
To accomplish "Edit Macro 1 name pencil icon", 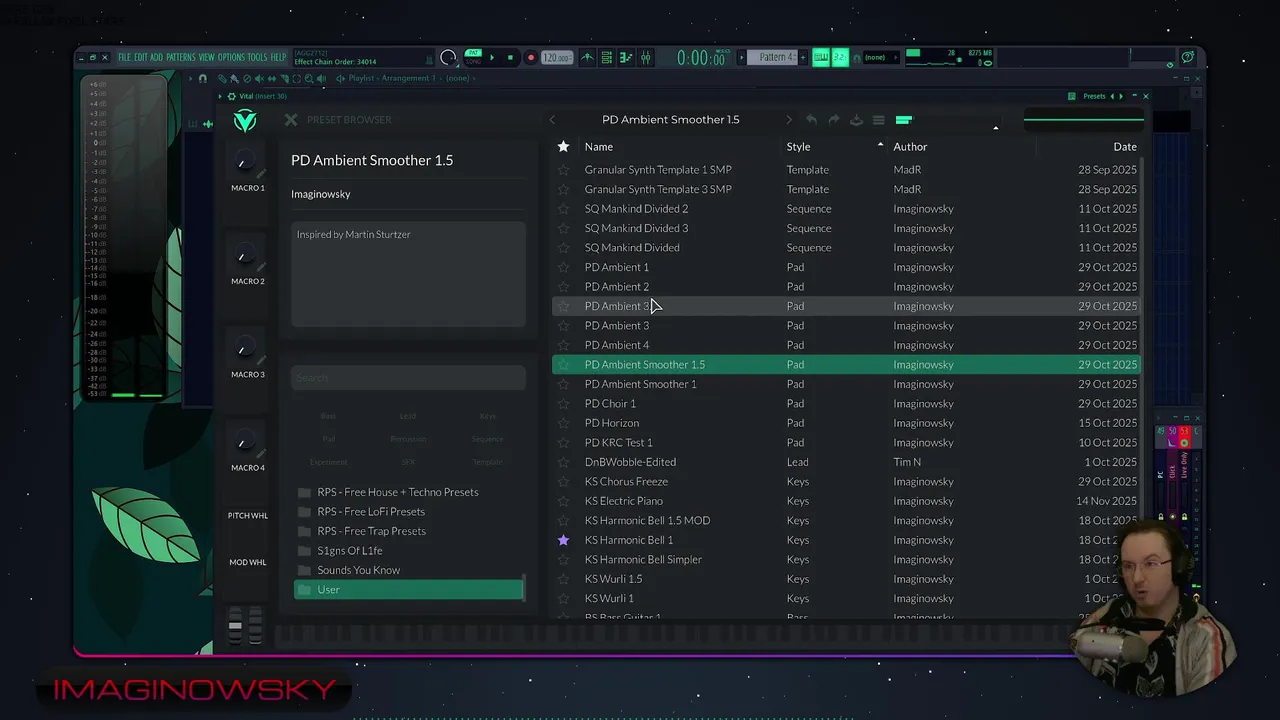I will coord(261,174).
